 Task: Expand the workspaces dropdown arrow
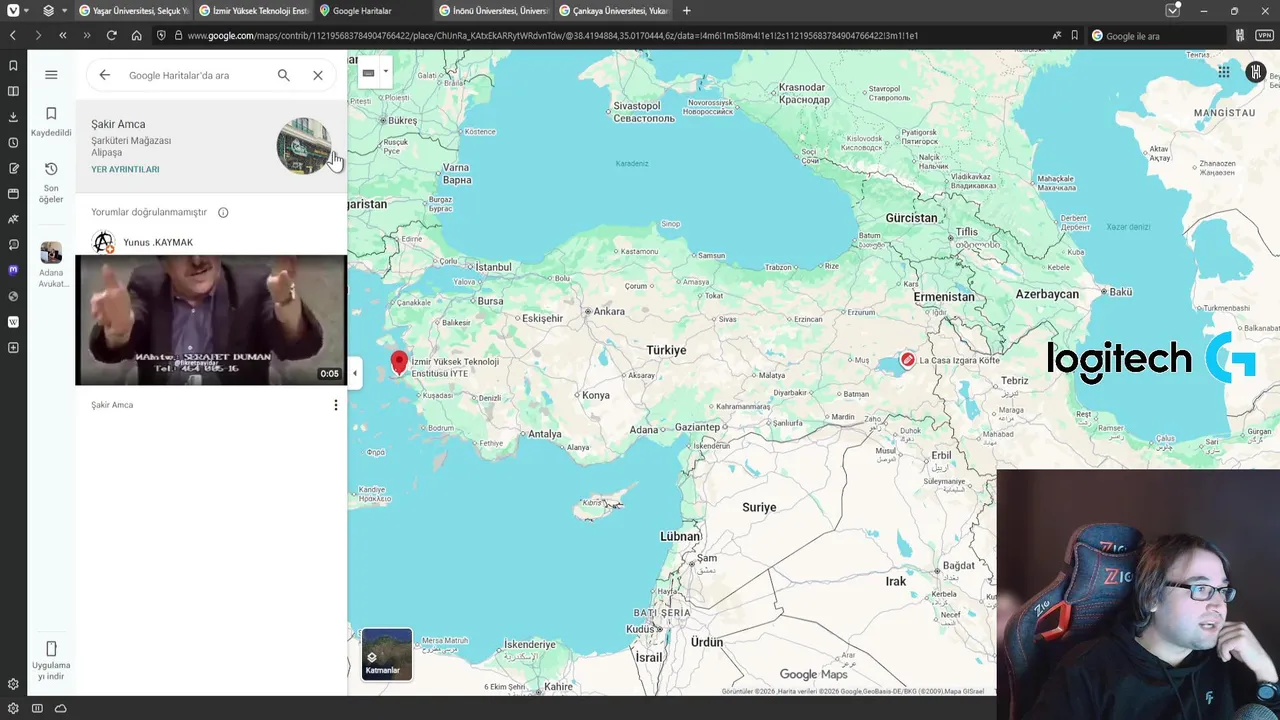pos(65,11)
